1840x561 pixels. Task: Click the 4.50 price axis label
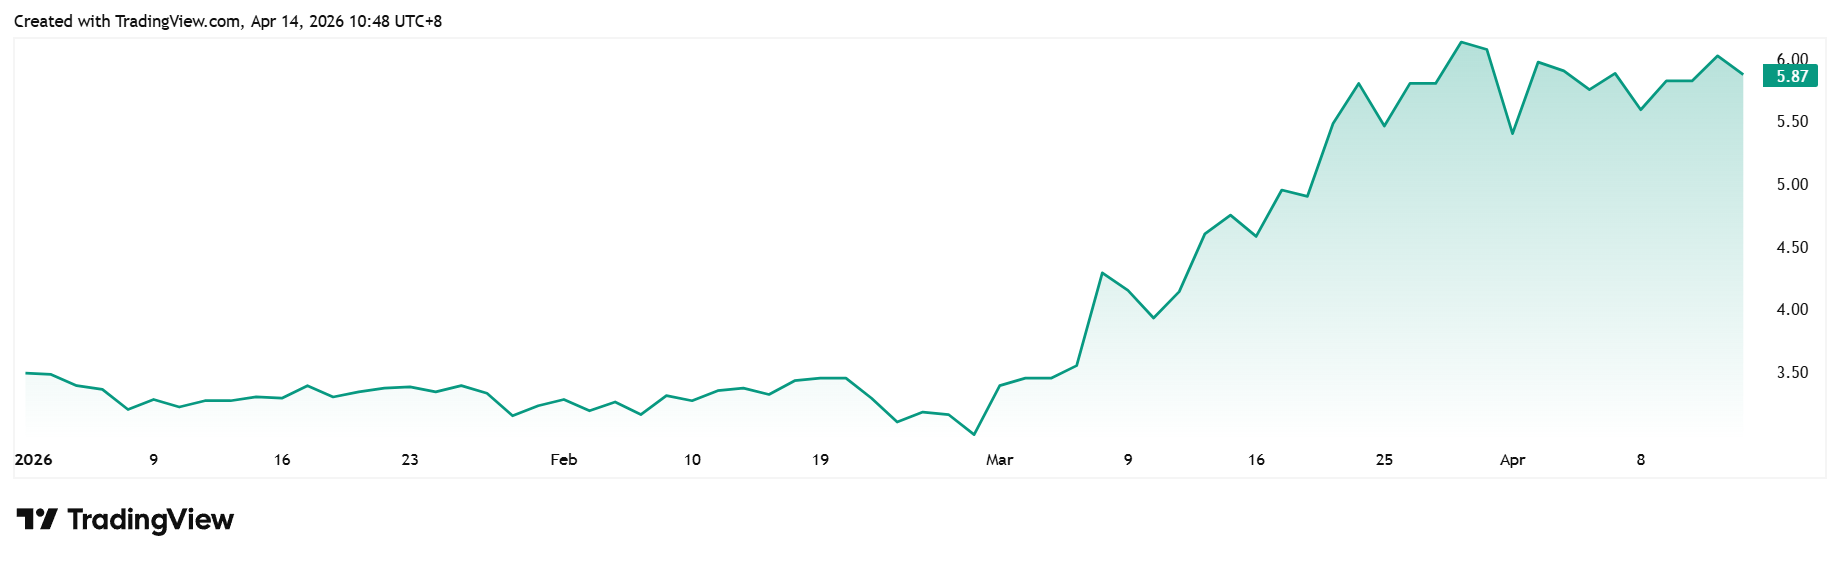click(x=1792, y=248)
